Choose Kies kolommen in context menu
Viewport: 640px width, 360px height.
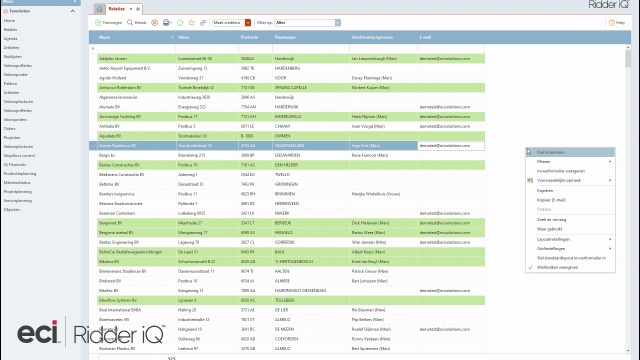pyautogui.click(x=570, y=152)
